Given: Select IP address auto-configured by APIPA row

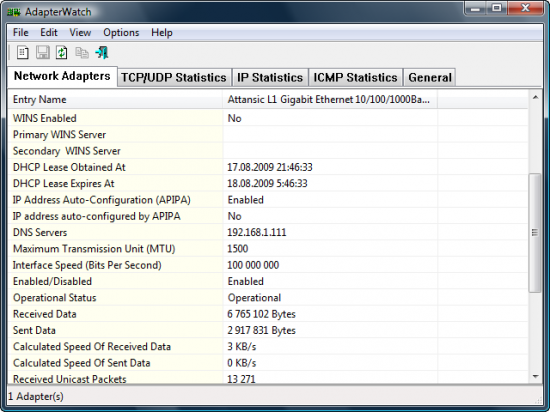Looking at the screenshot, I should point(268,216).
